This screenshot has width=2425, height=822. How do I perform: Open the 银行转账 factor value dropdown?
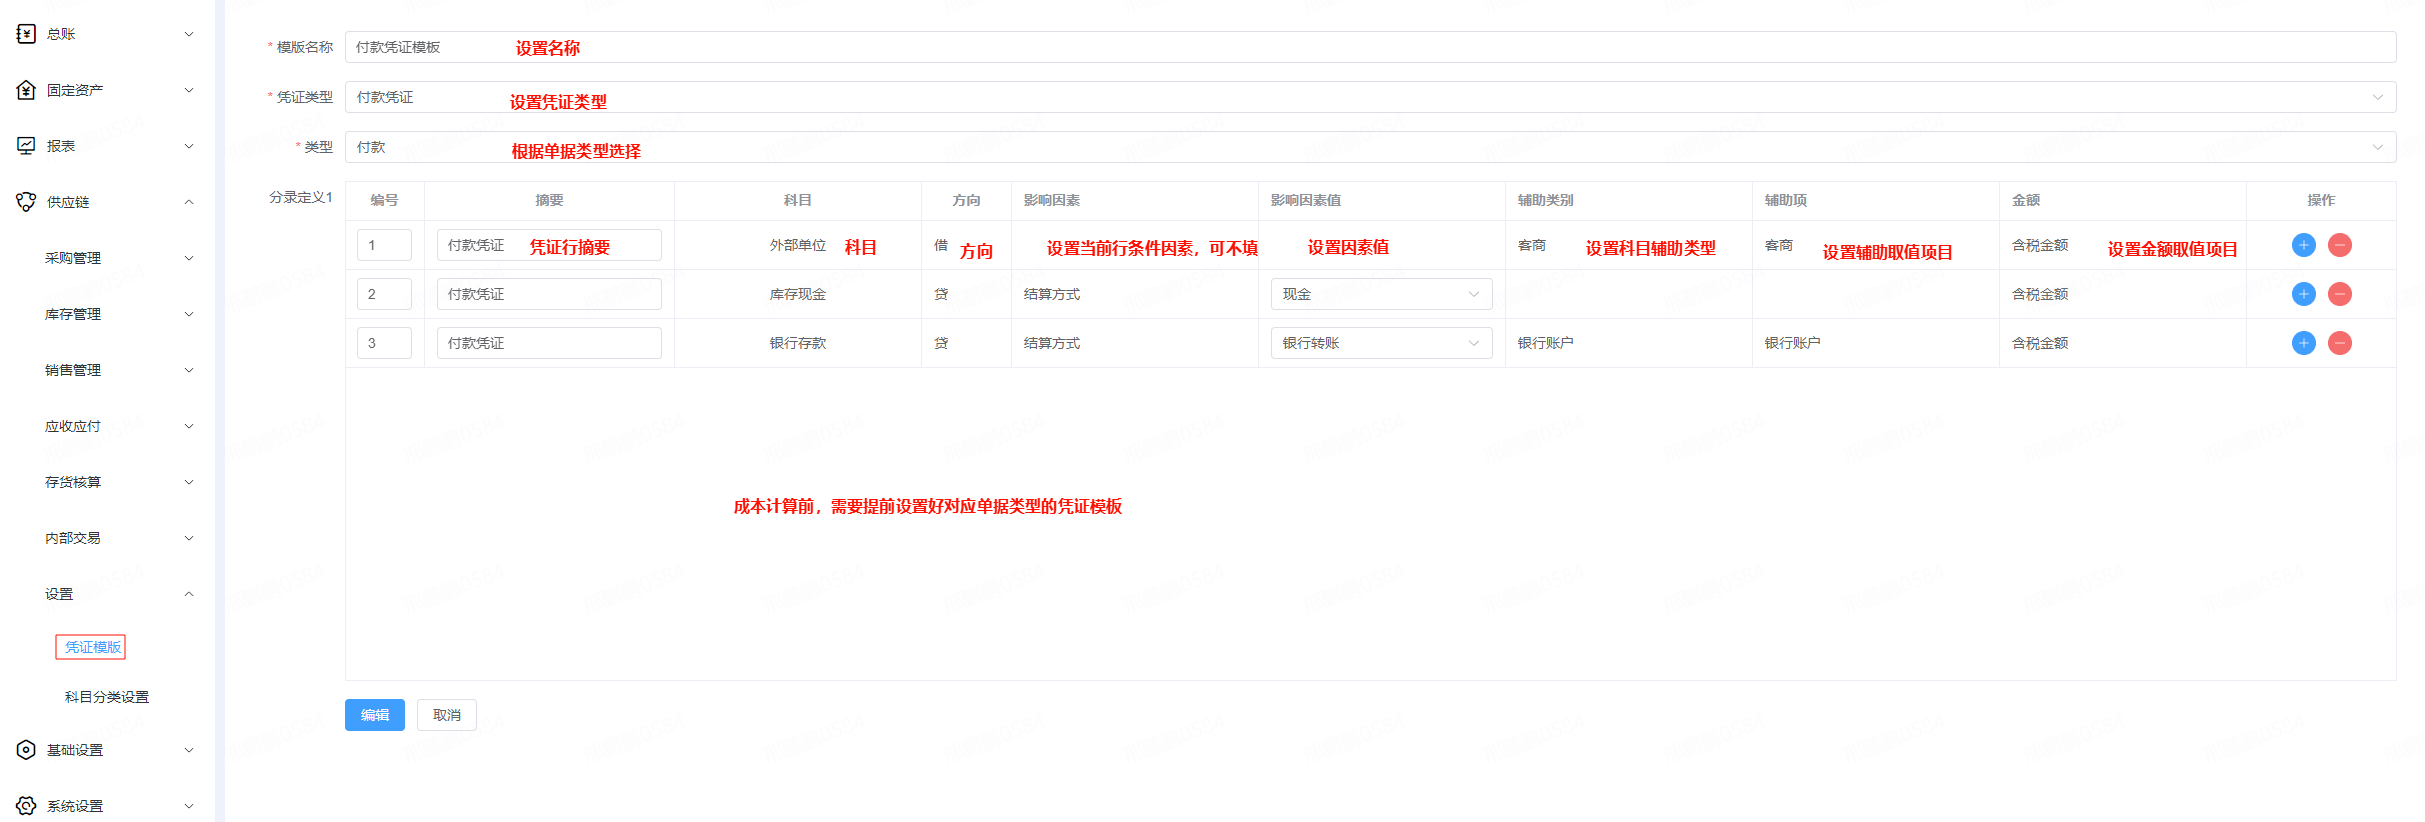pos(1380,343)
